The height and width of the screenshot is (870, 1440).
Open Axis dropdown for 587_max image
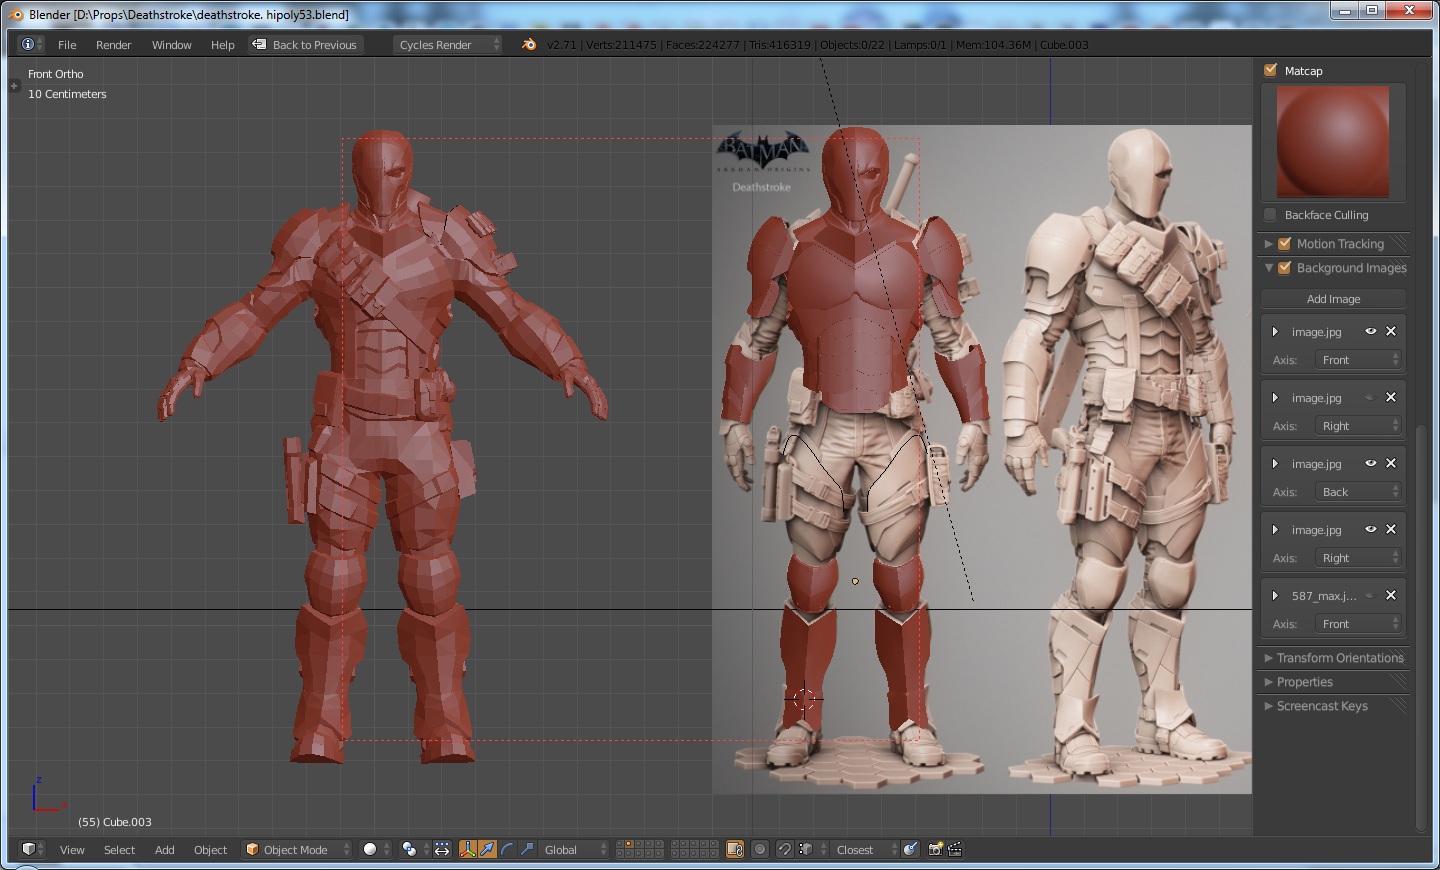click(1358, 623)
